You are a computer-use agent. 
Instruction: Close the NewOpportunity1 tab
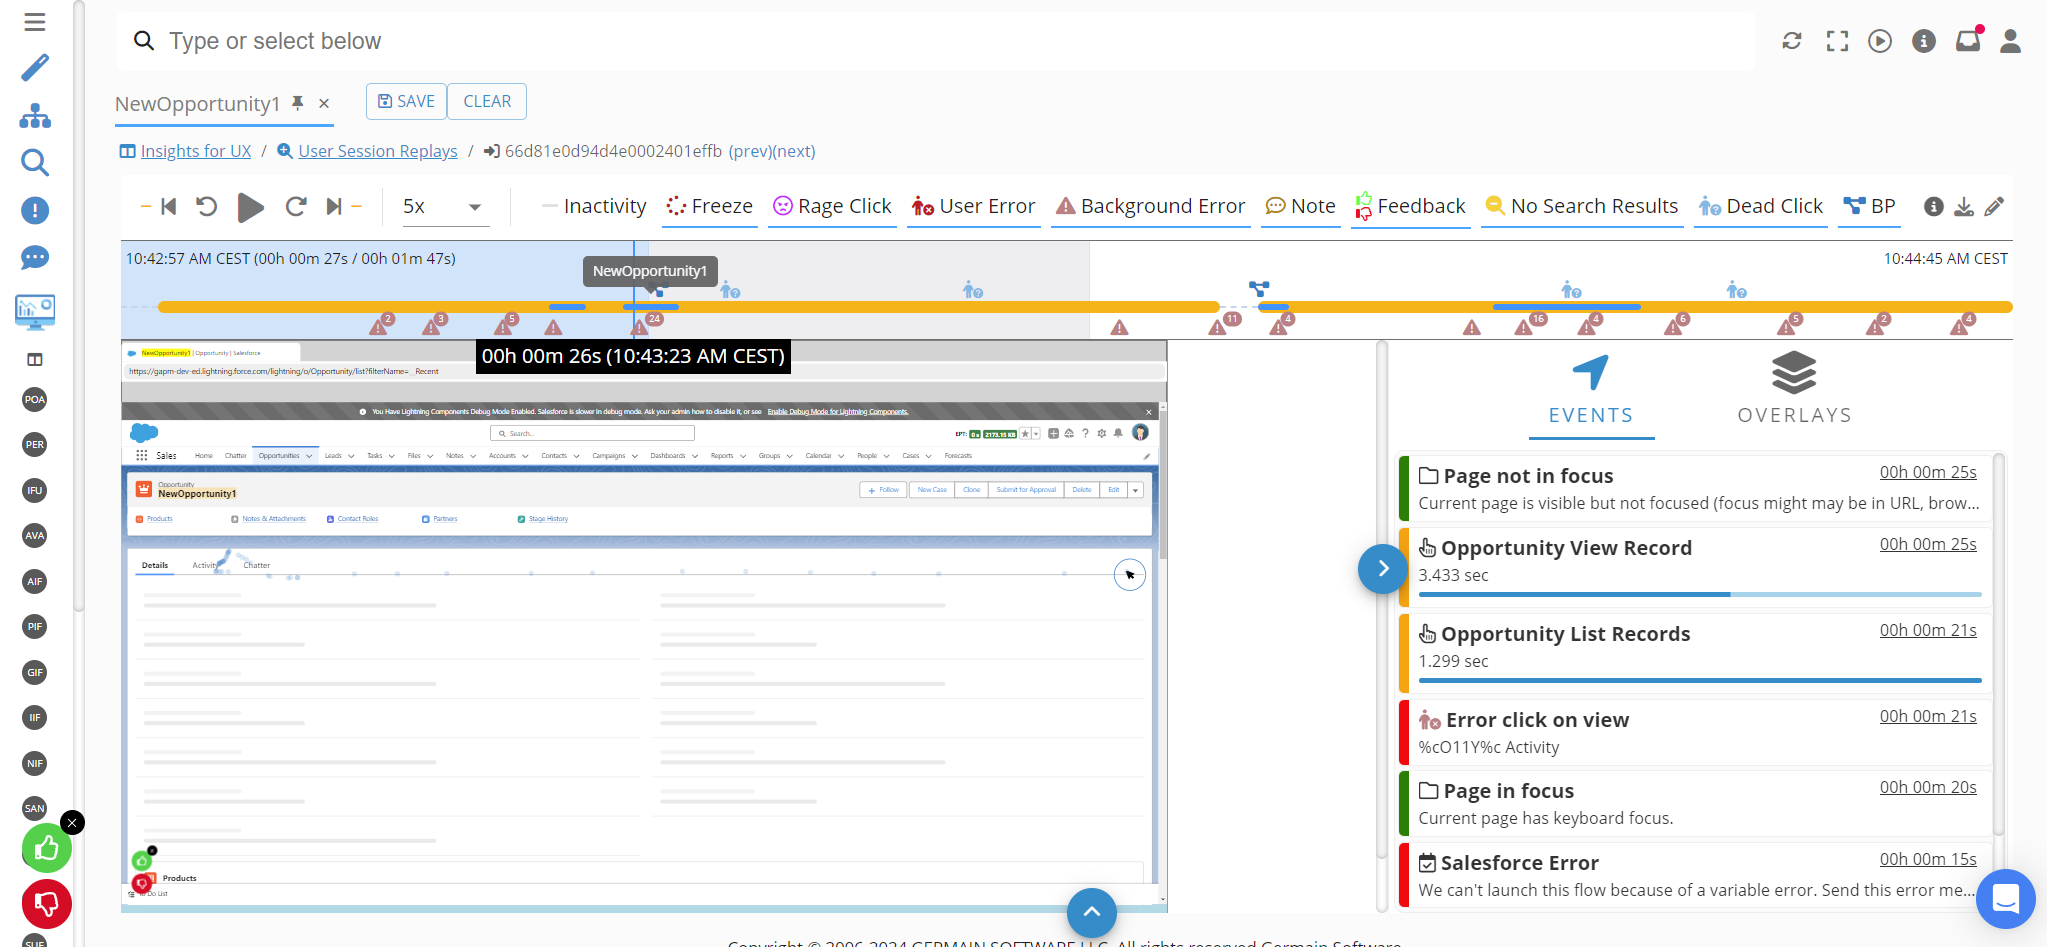[x=324, y=103]
